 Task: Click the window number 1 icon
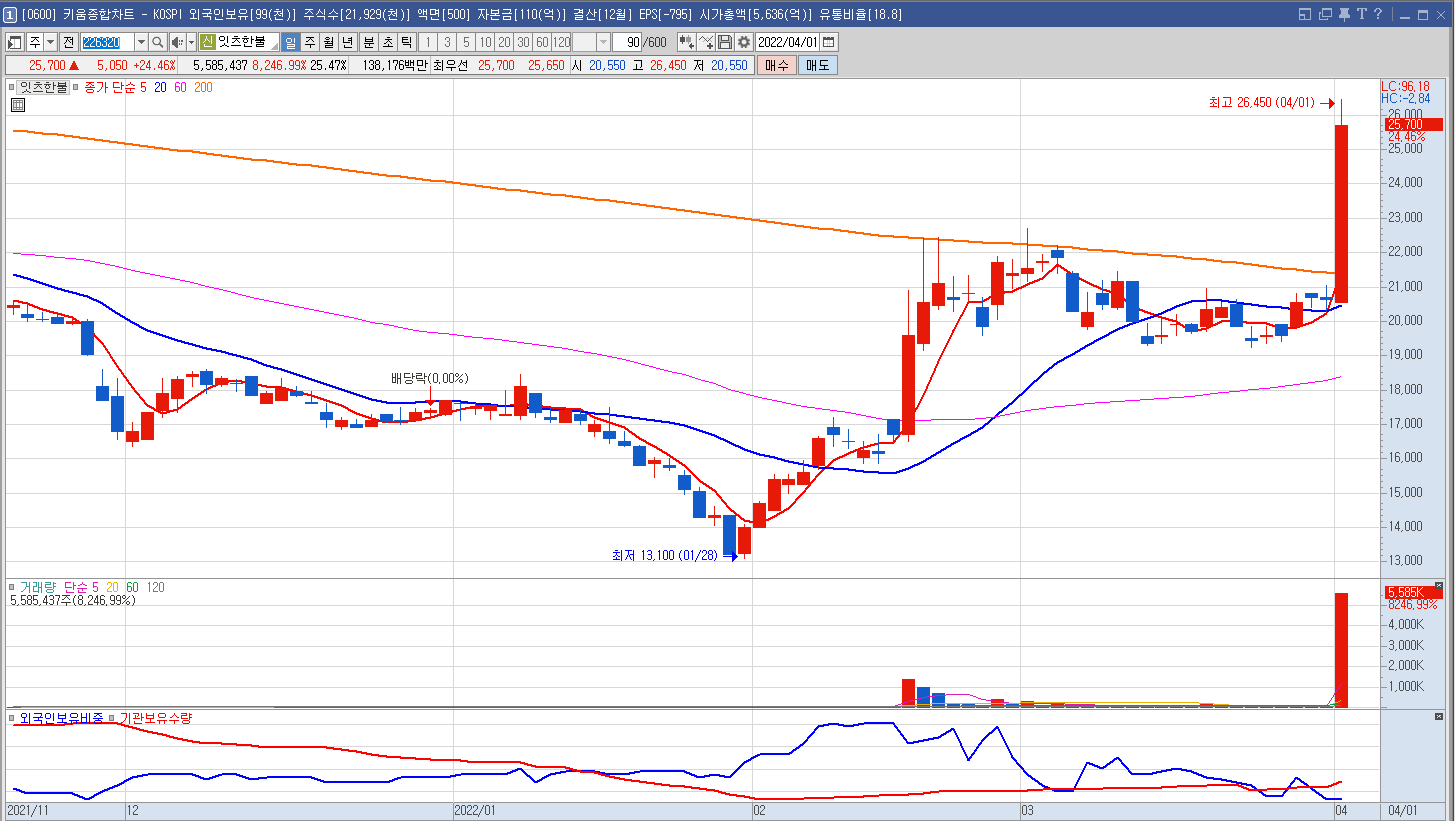coord(9,14)
